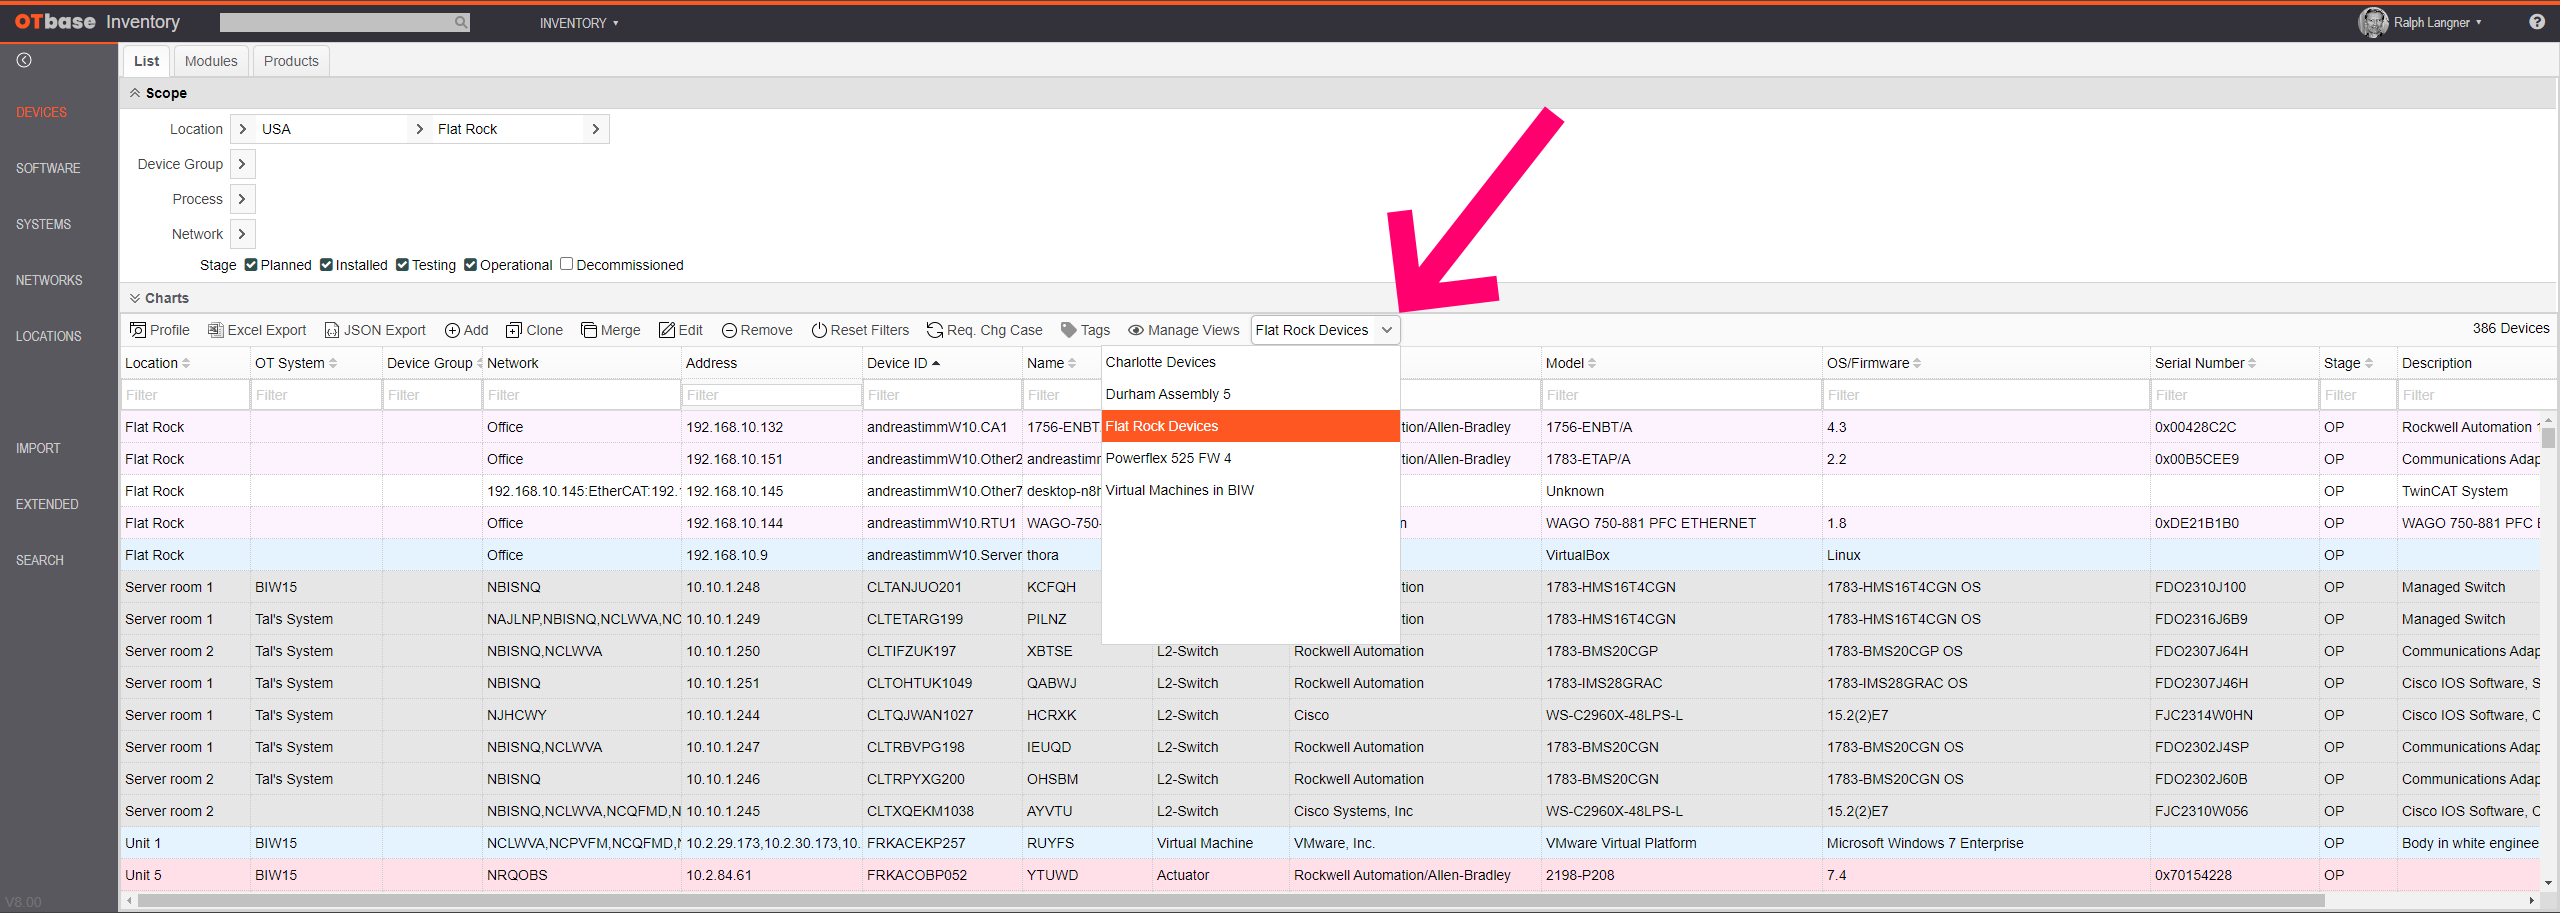Sort ascending on Device ID arrow

(x=936, y=363)
